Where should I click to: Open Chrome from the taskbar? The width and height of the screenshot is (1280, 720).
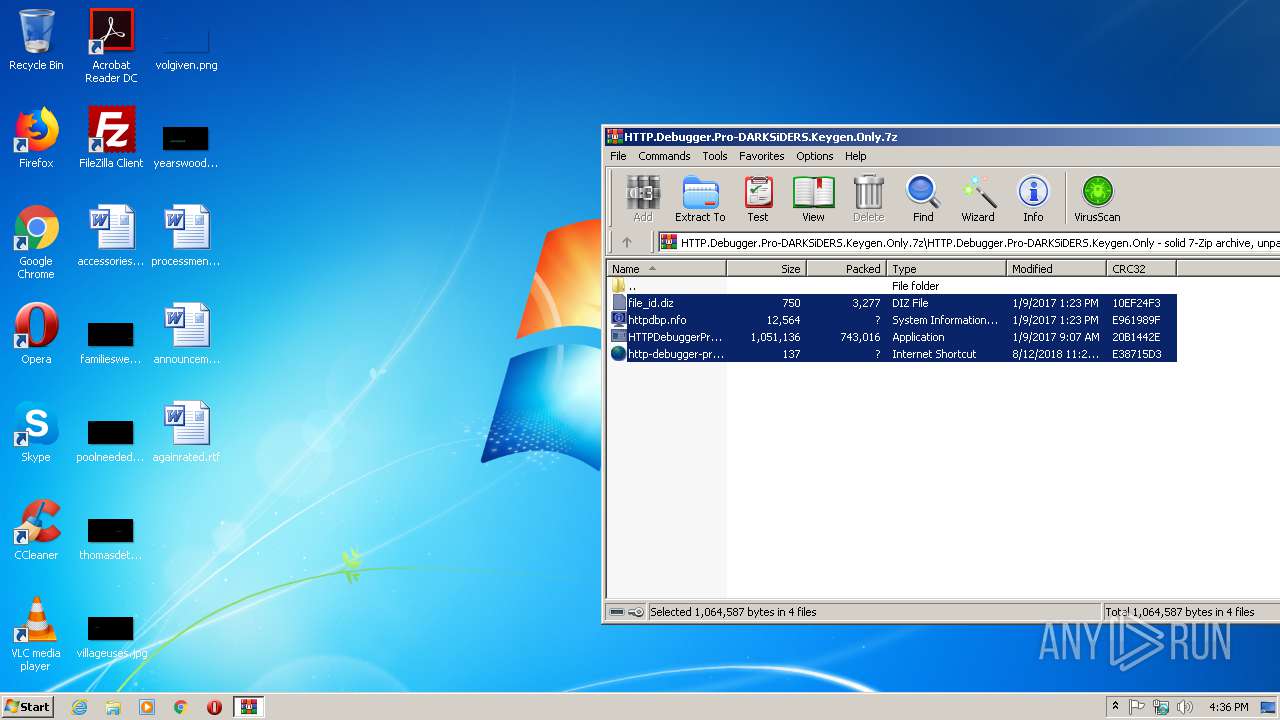click(x=181, y=707)
